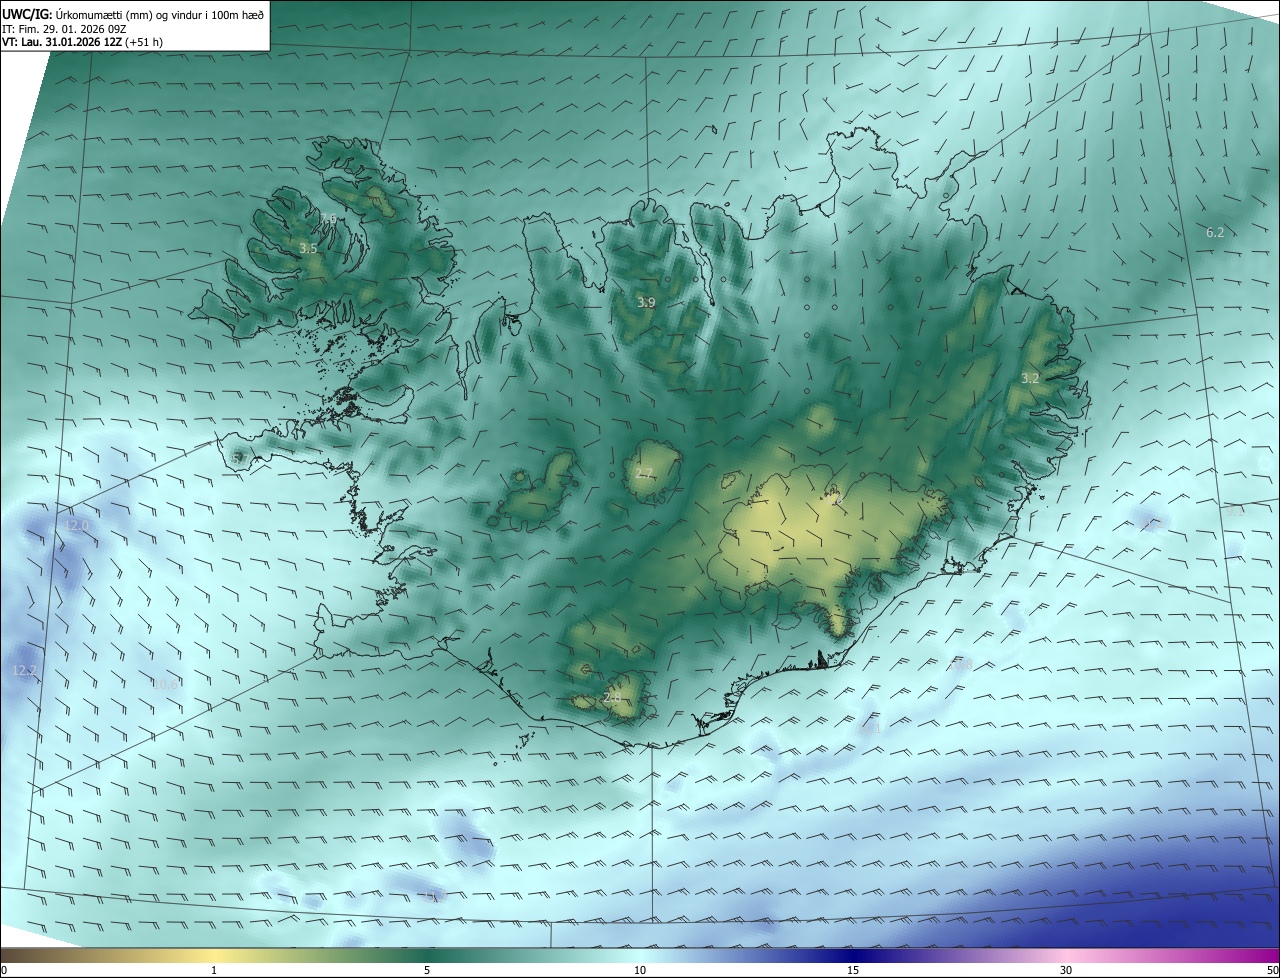
Task: Click the 3.9 precipitation value label
Action: coord(646,302)
